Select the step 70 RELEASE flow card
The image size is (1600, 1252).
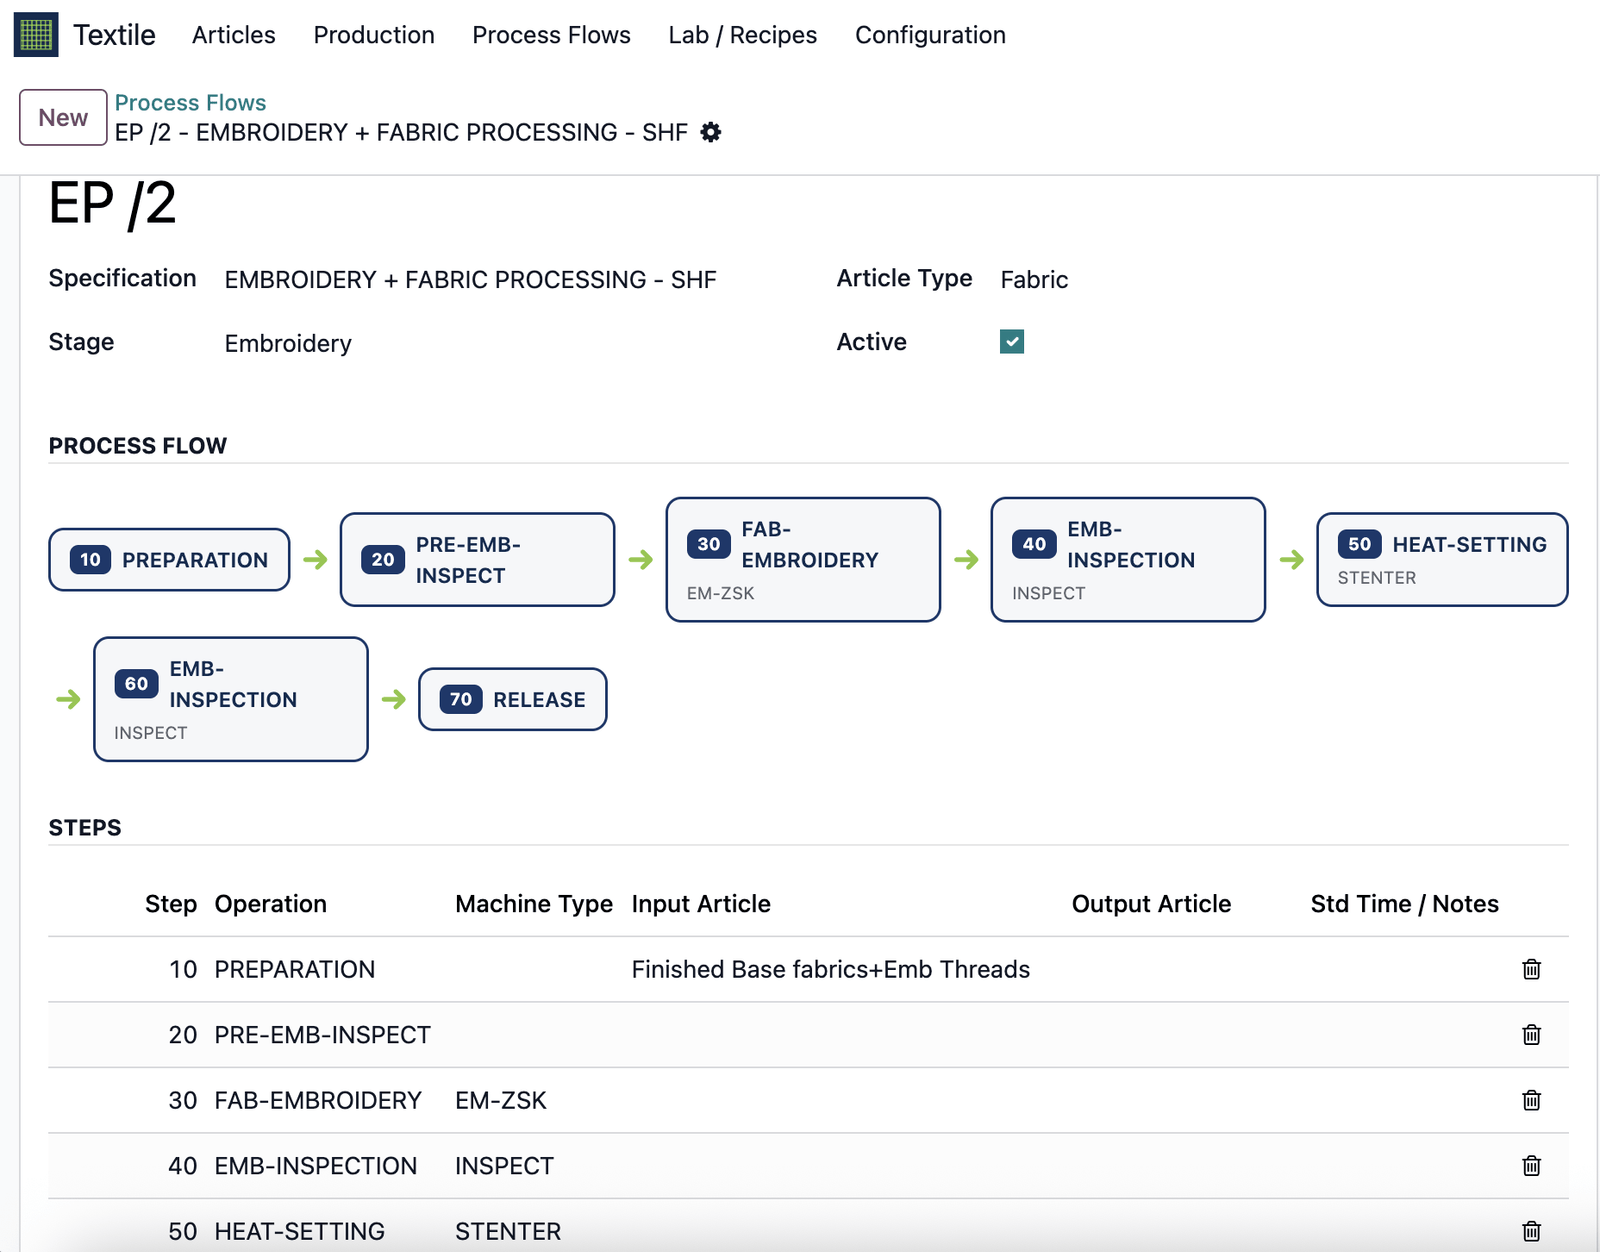click(512, 699)
